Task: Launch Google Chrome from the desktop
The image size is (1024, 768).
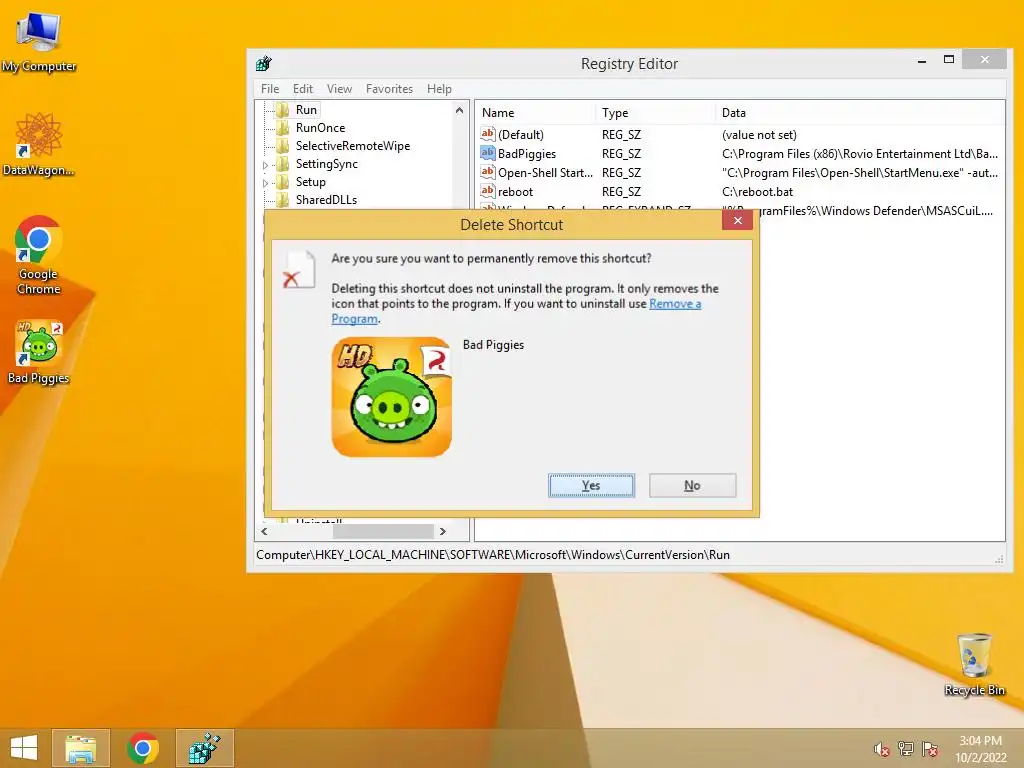Action: coord(39,255)
